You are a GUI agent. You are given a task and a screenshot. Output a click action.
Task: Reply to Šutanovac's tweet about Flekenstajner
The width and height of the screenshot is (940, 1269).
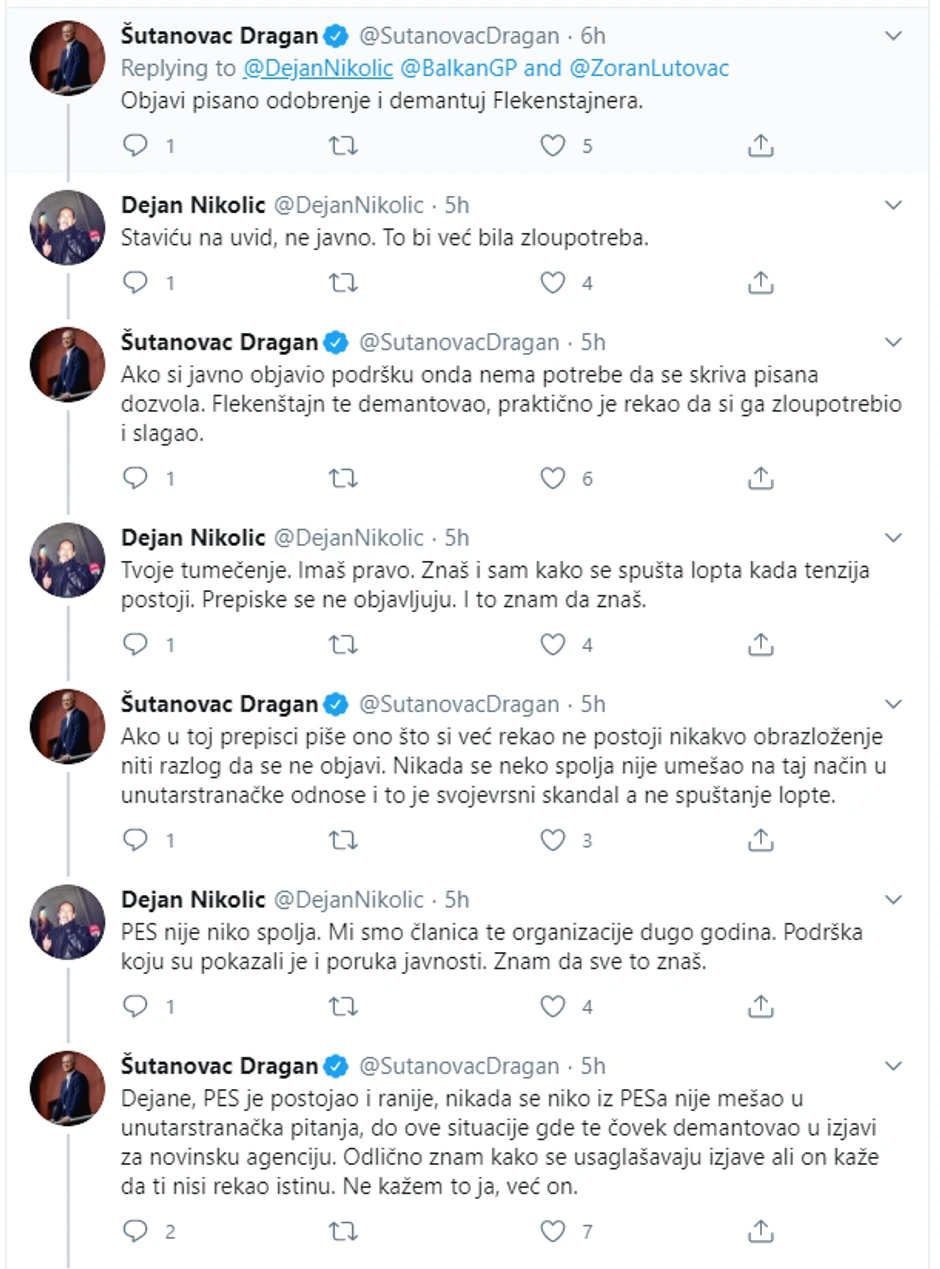click(x=136, y=146)
